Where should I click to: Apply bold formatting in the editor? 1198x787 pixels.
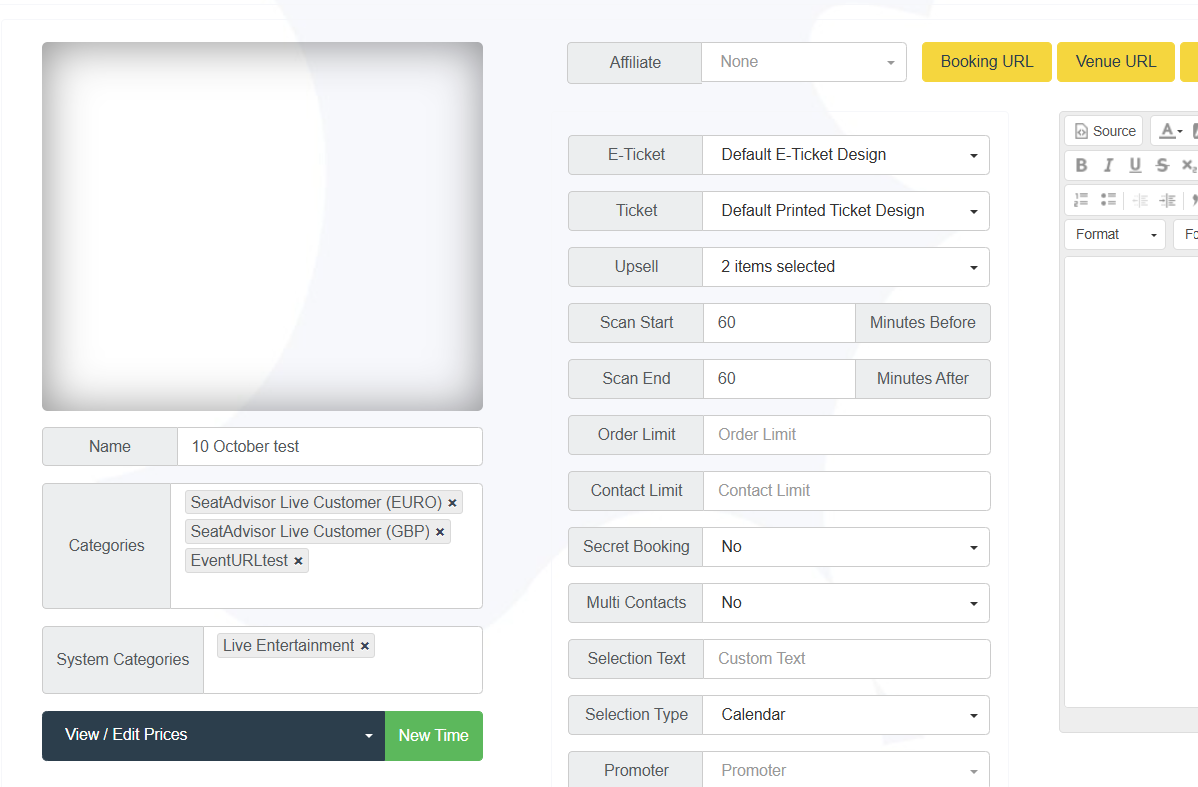coord(1081,165)
